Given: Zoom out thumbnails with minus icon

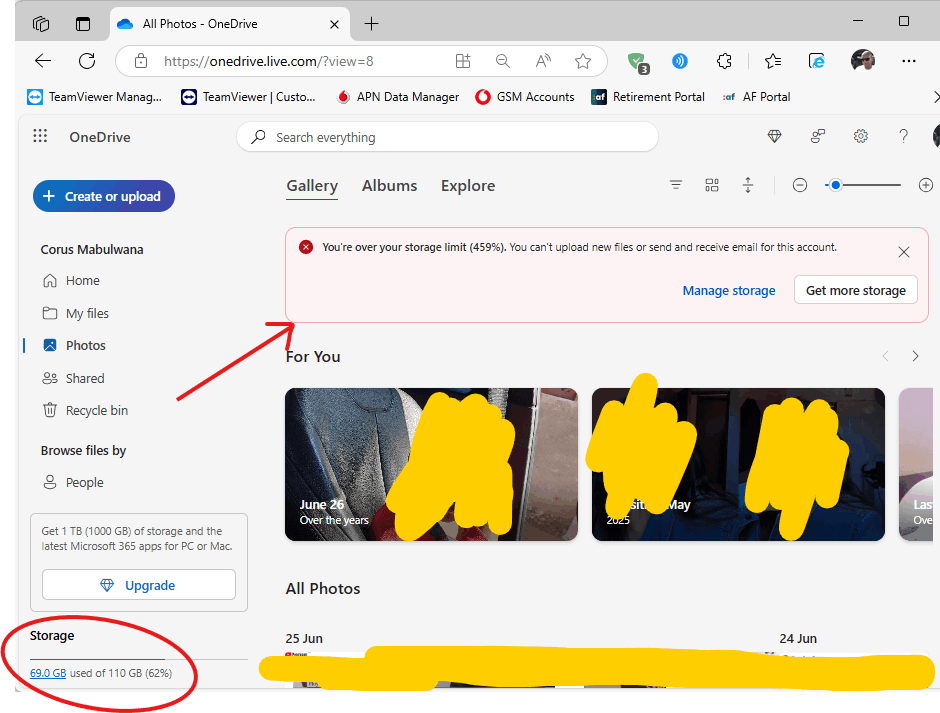Looking at the screenshot, I should 800,185.
